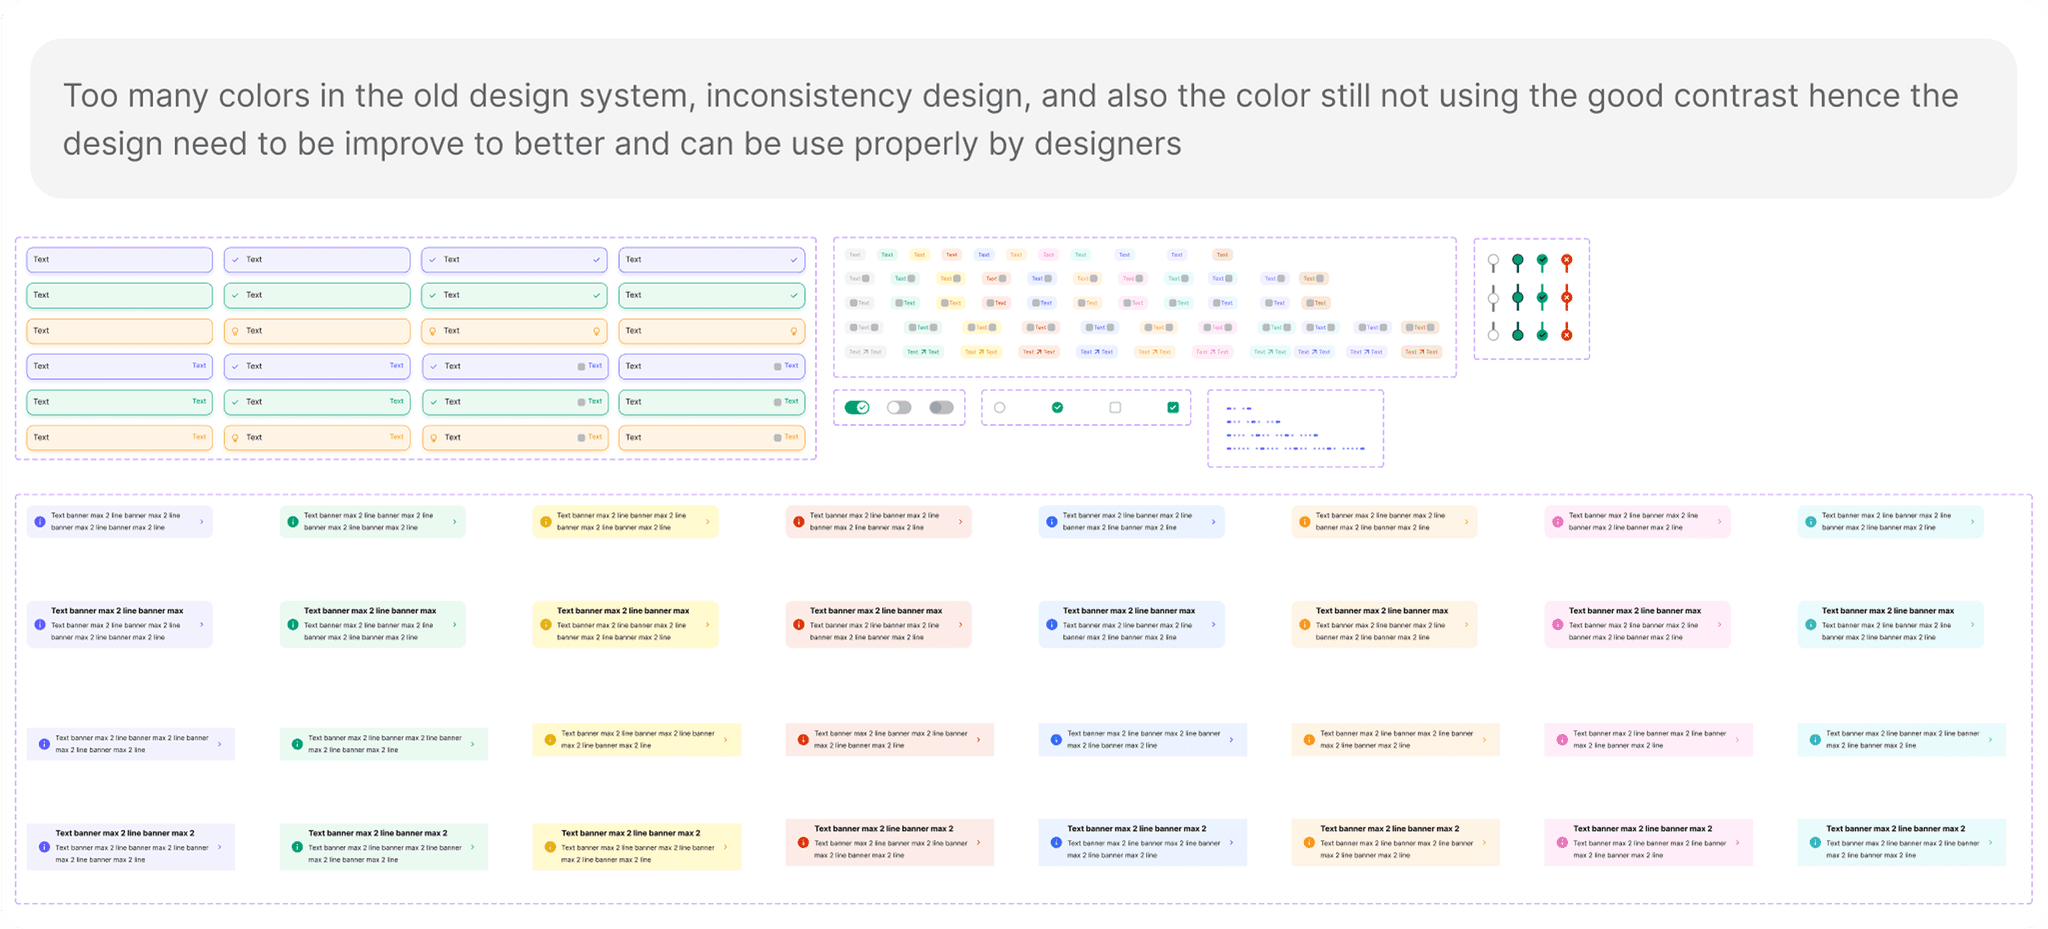Enable the white-knob off toggle switch
The width and height of the screenshot is (2048, 929).
click(899, 407)
